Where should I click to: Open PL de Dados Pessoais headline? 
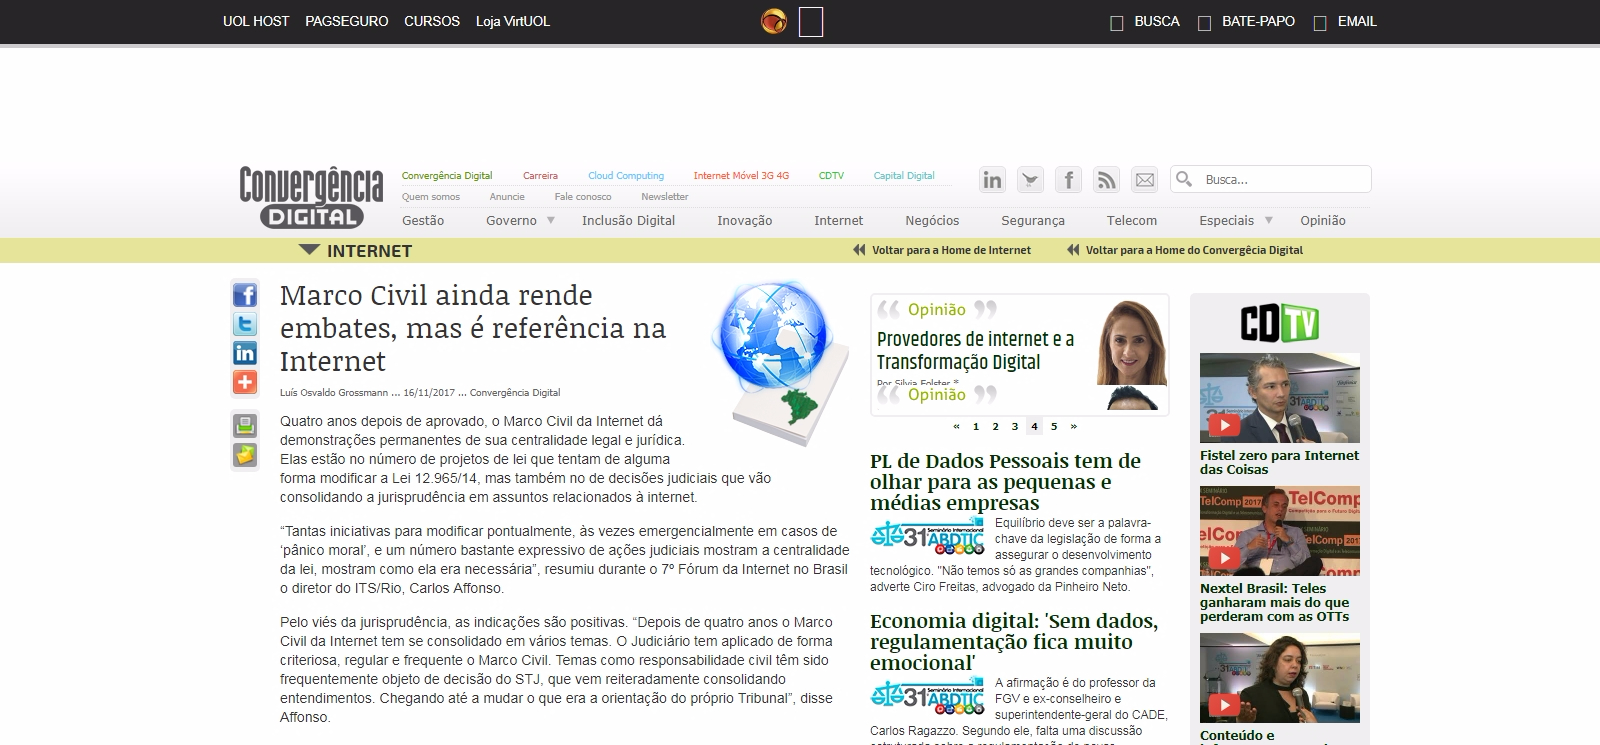click(x=1005, y=482)
